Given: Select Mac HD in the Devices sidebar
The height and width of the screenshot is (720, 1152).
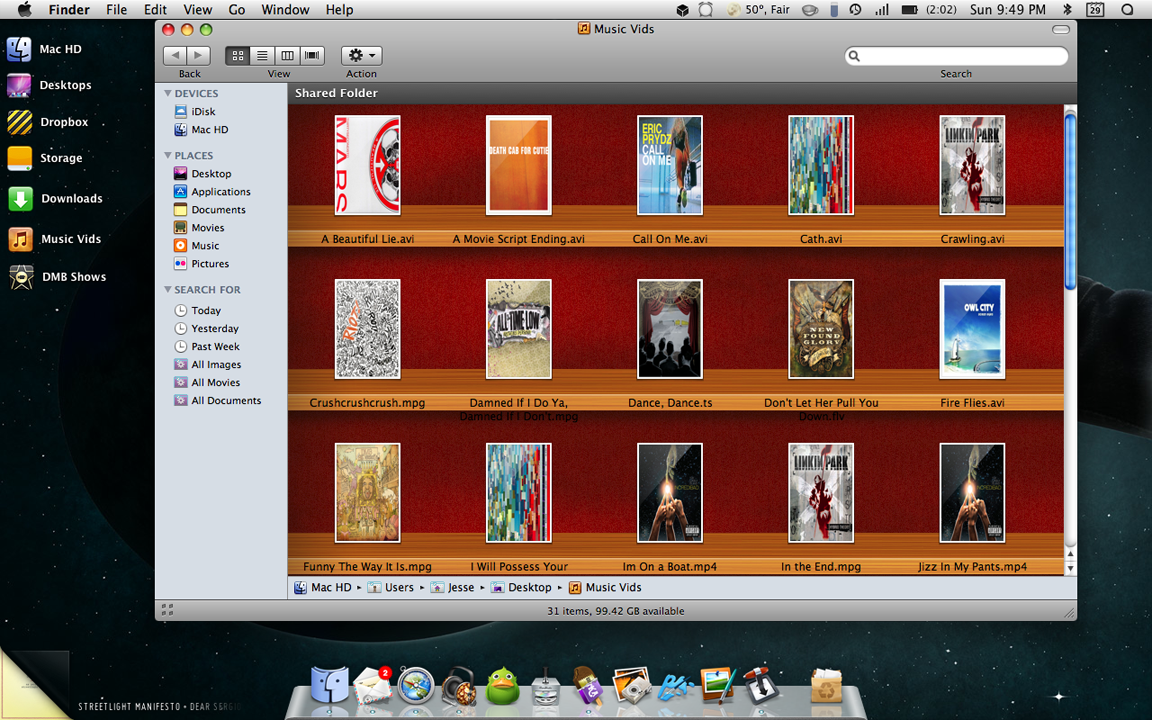Looking at the screenshot, I should pyautogui.click(x=201, y=129).
